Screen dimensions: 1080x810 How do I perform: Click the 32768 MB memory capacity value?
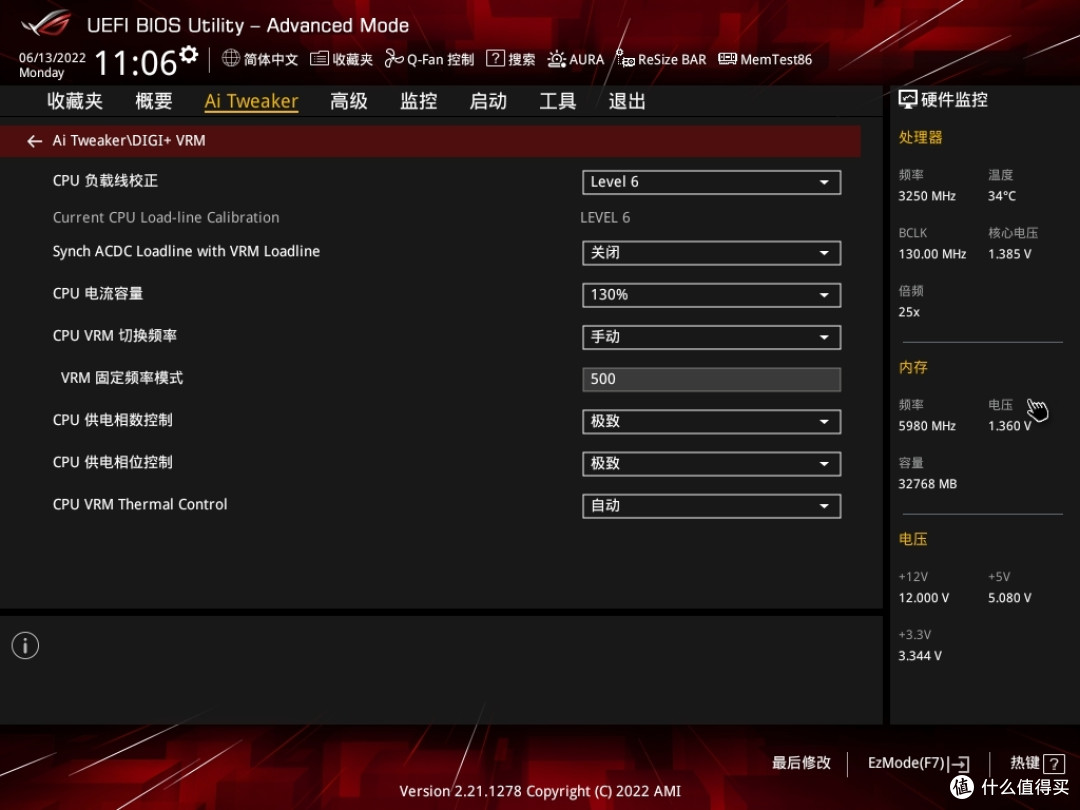tap(928, 484)
